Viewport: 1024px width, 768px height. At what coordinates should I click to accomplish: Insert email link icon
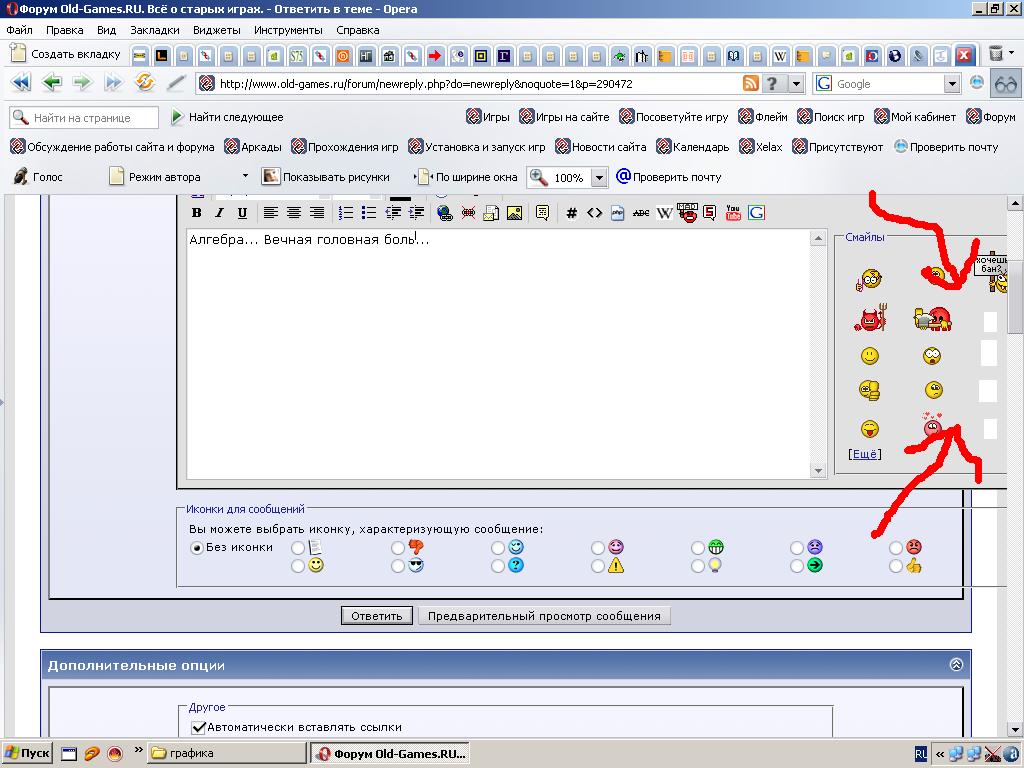point(491,213)
